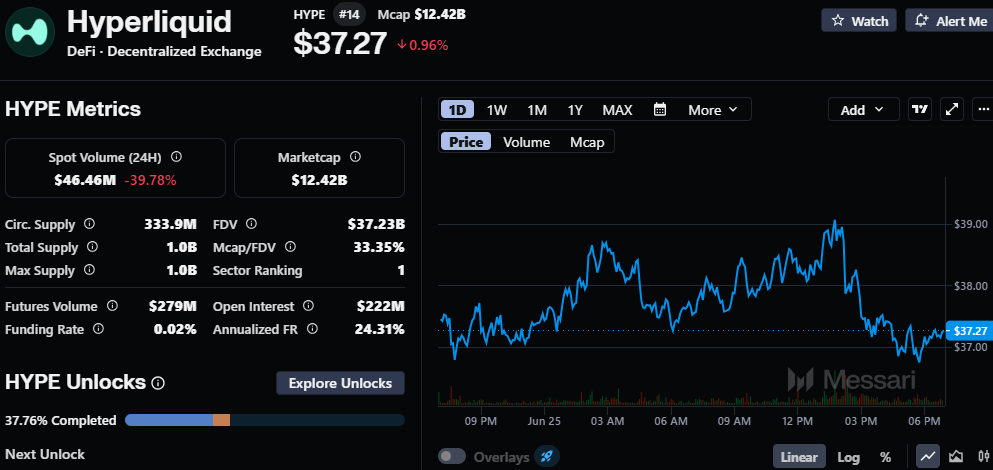The image size is (993, 470).
Task: Click the 24.31% annualized FR value
Action: click(380, 329)
